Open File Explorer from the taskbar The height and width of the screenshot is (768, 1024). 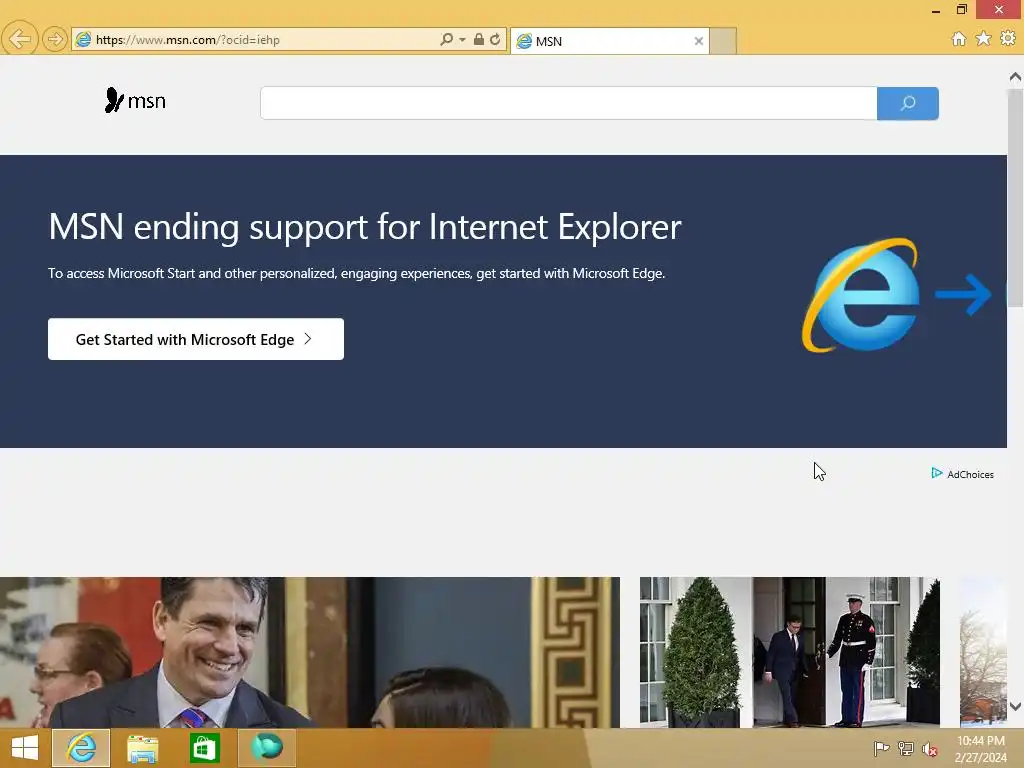[142, 748]
